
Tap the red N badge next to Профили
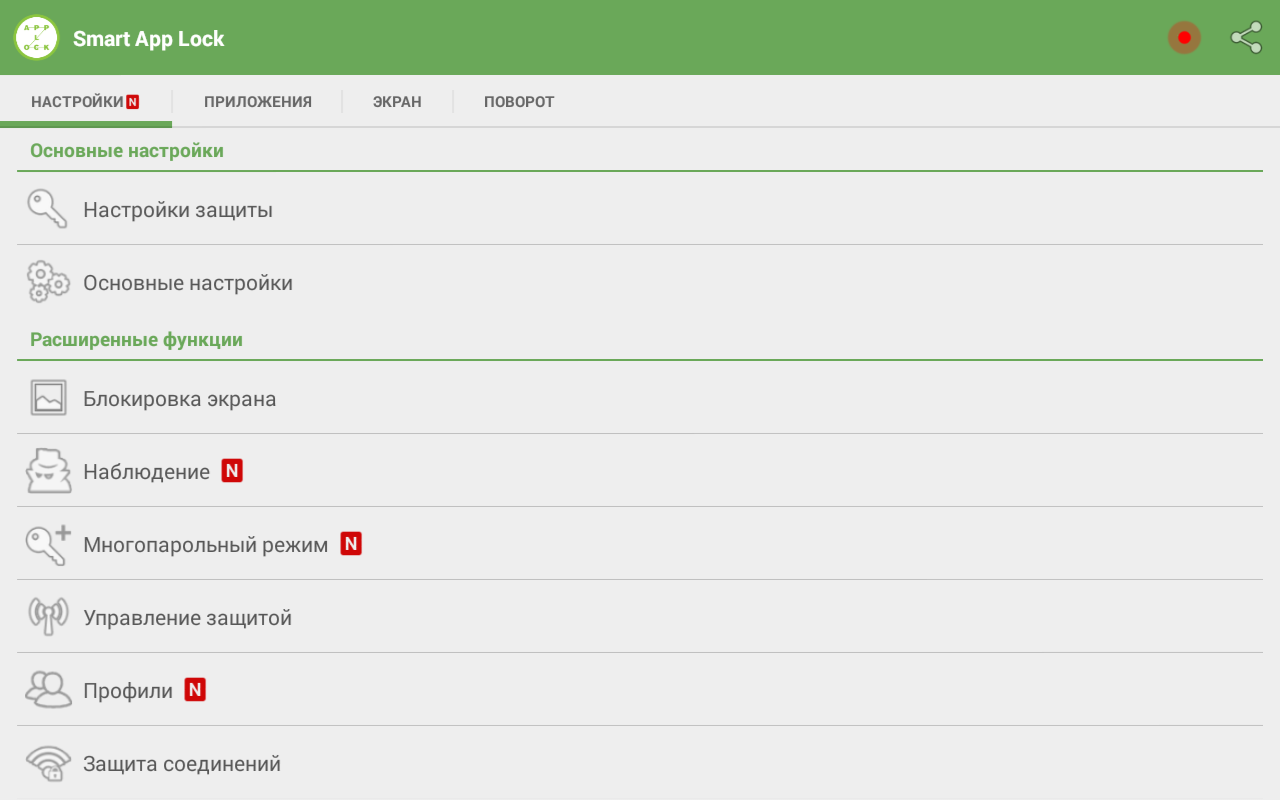(195, 690)
